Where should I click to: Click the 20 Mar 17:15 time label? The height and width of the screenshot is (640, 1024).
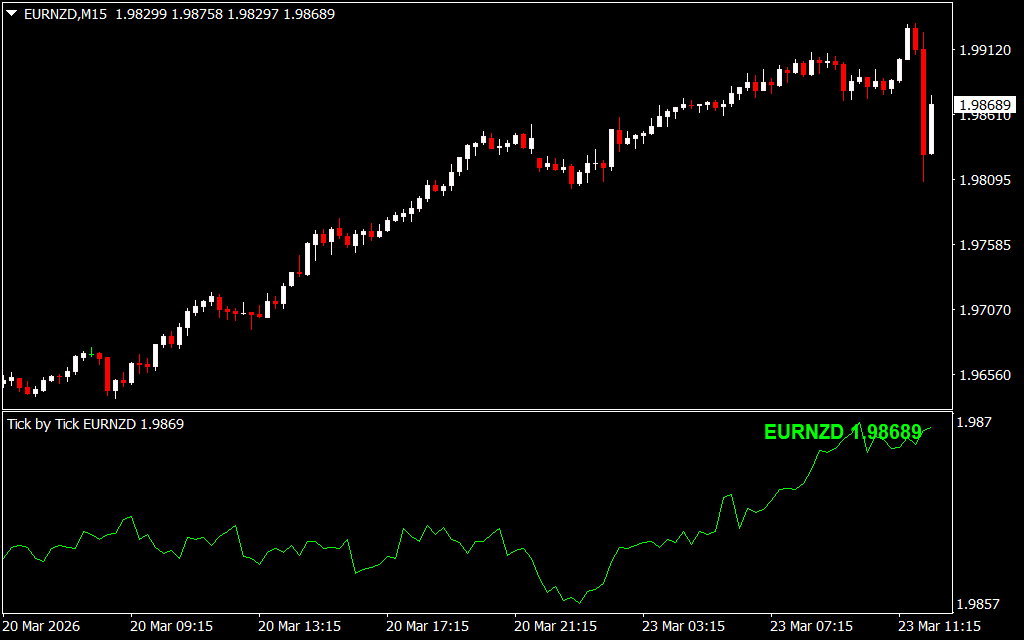coord(427,626)
